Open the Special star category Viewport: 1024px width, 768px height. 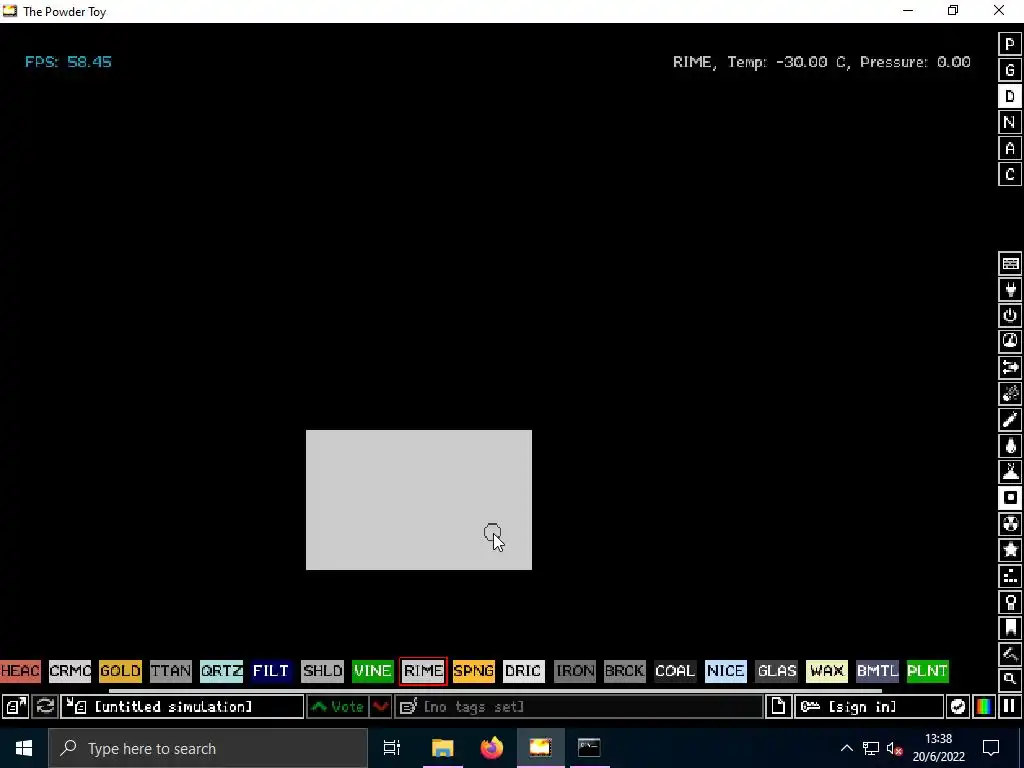[1010, 550]
